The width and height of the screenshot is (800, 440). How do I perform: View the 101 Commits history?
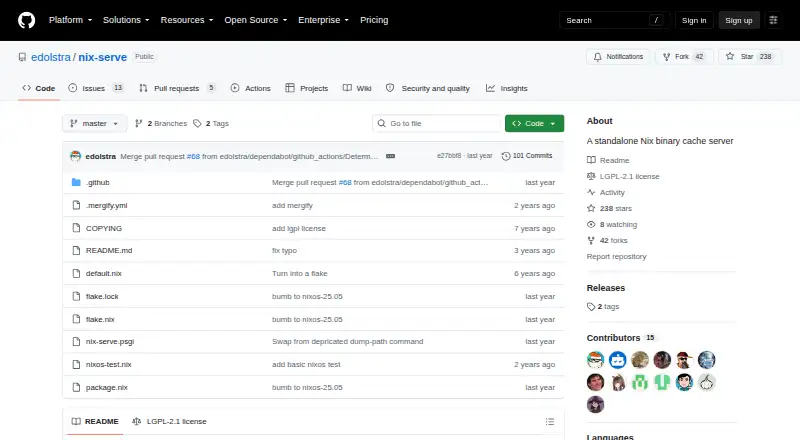coord(527,156)
